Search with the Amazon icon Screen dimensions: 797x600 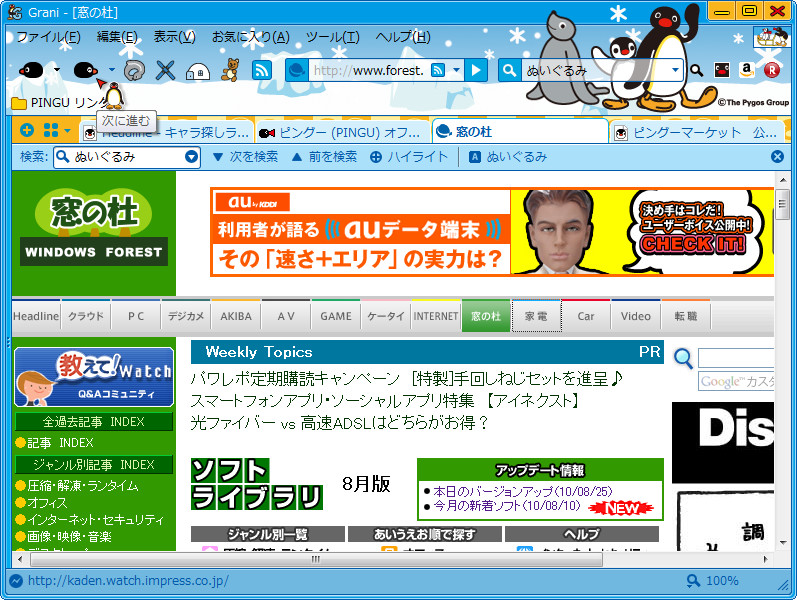pos(746,70)
